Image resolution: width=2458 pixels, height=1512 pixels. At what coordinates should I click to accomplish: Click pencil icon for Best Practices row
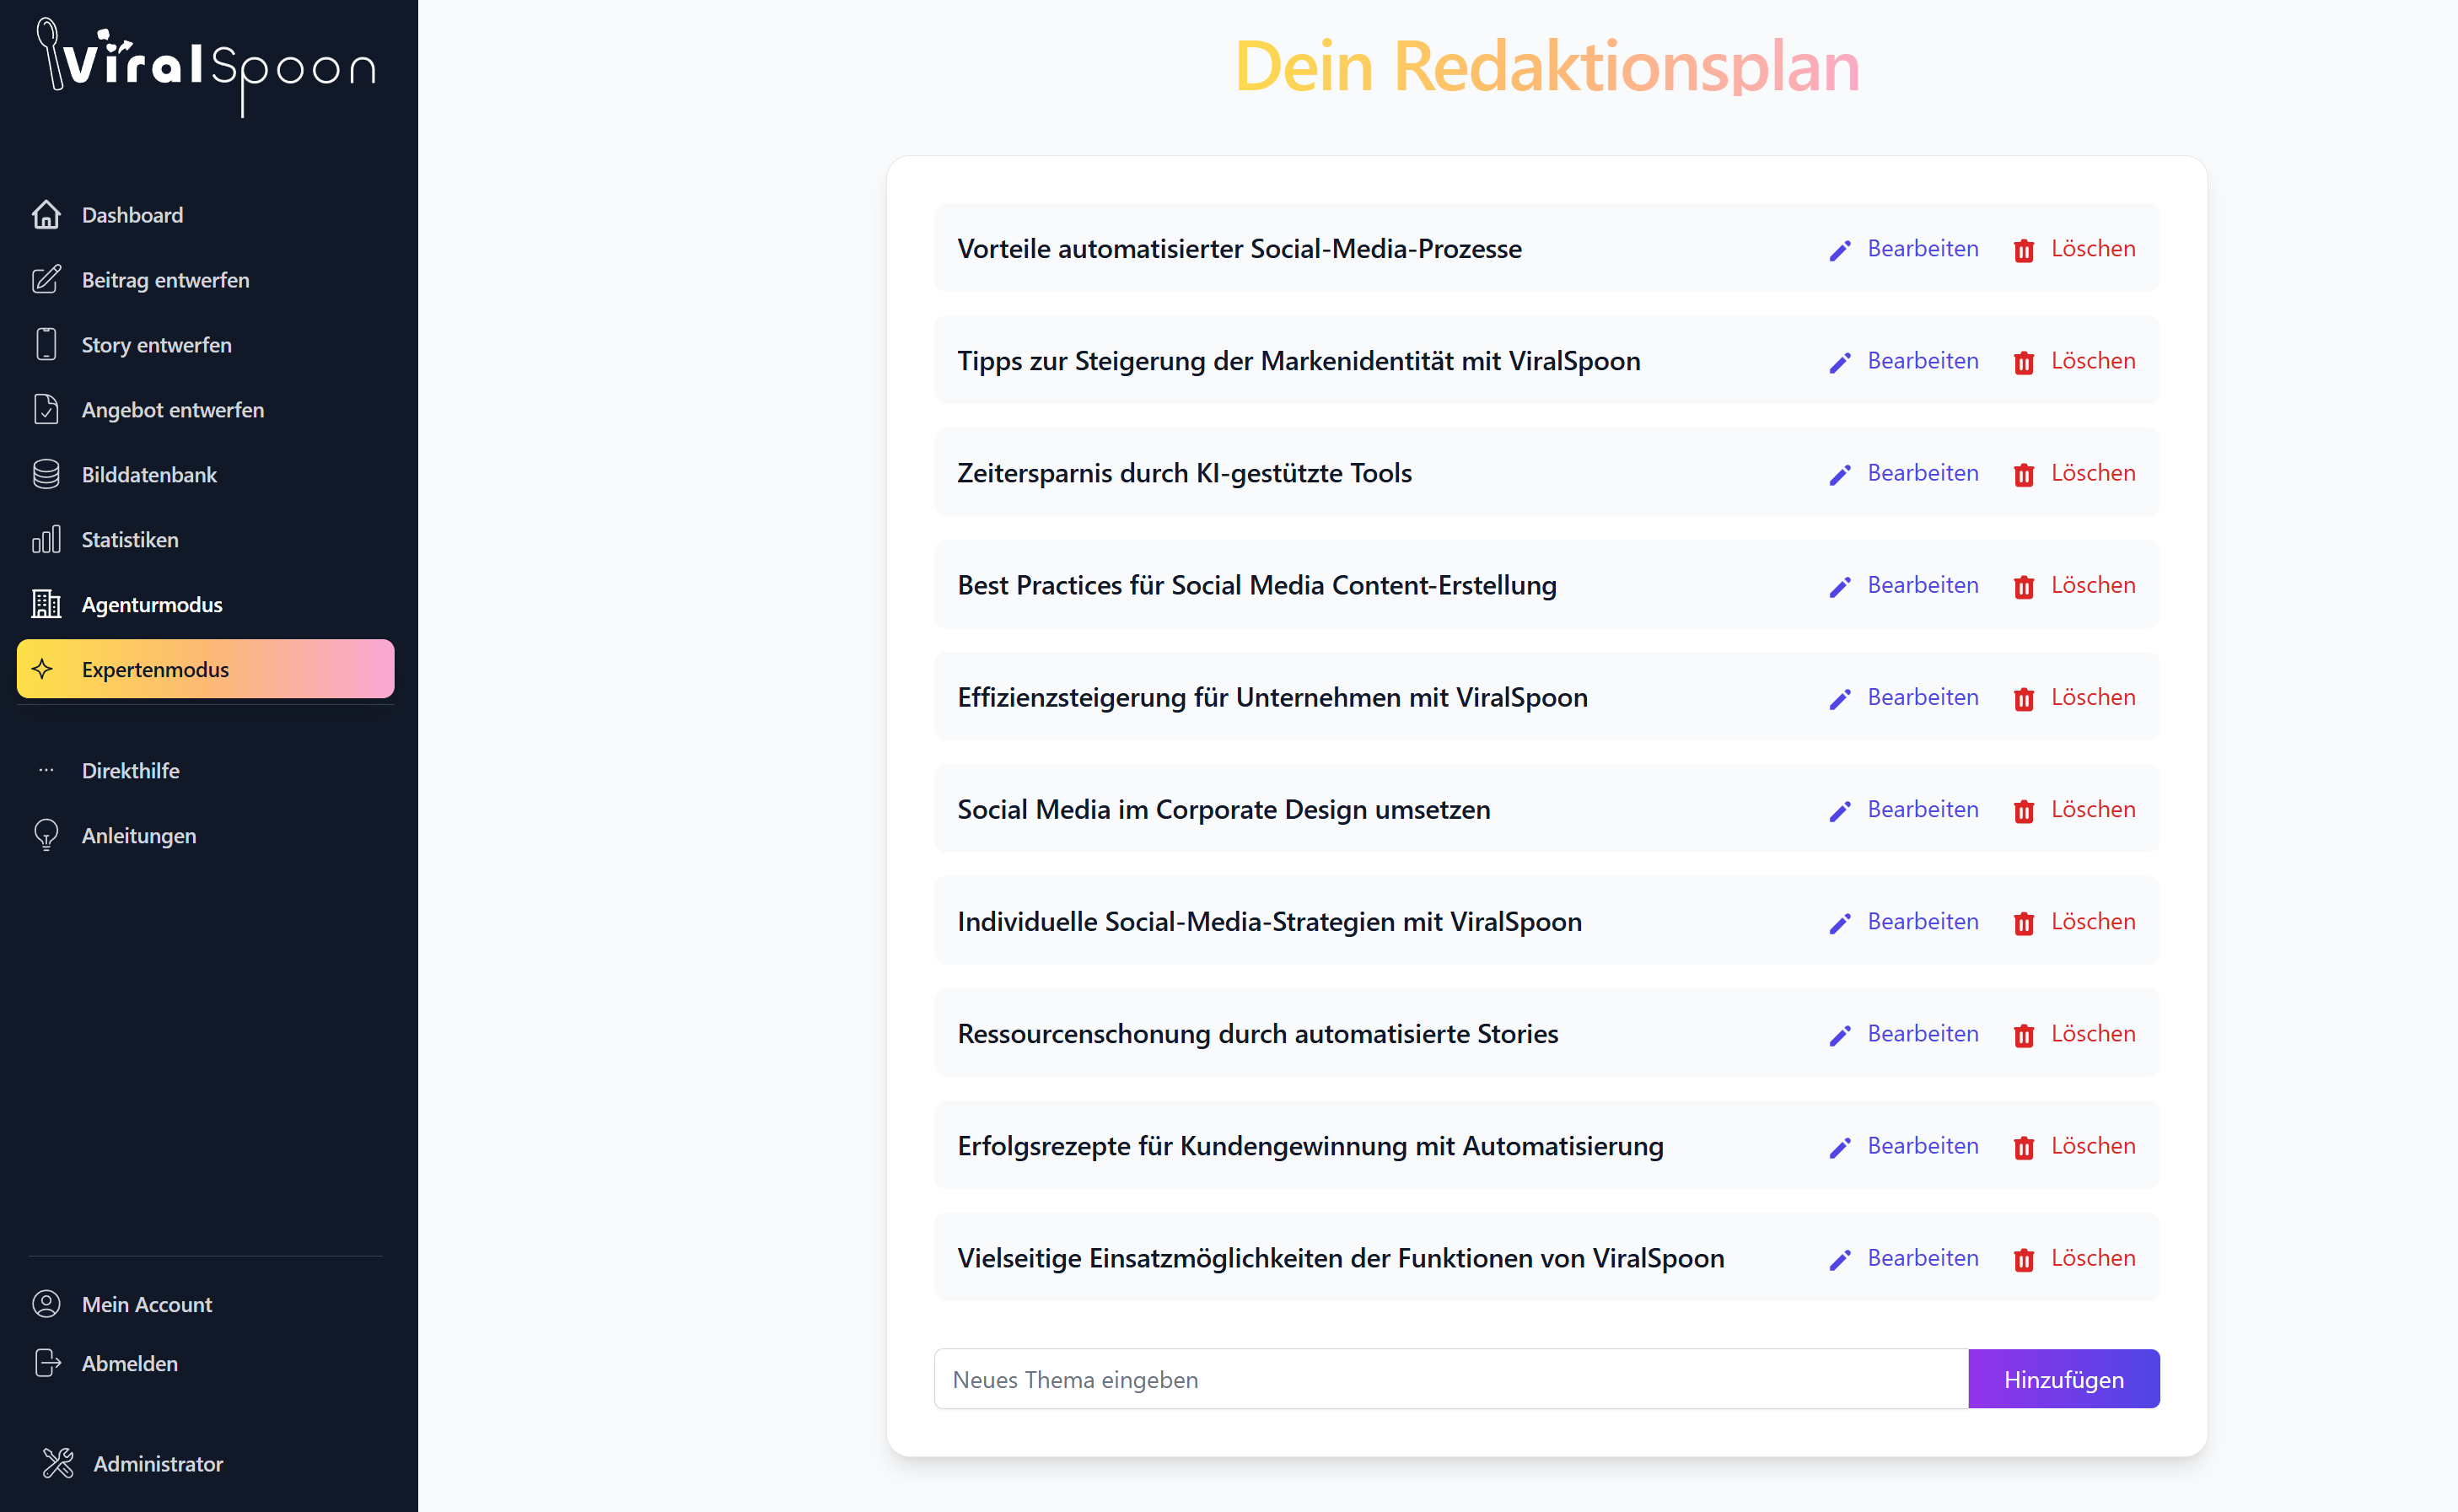pos(1840,586)
